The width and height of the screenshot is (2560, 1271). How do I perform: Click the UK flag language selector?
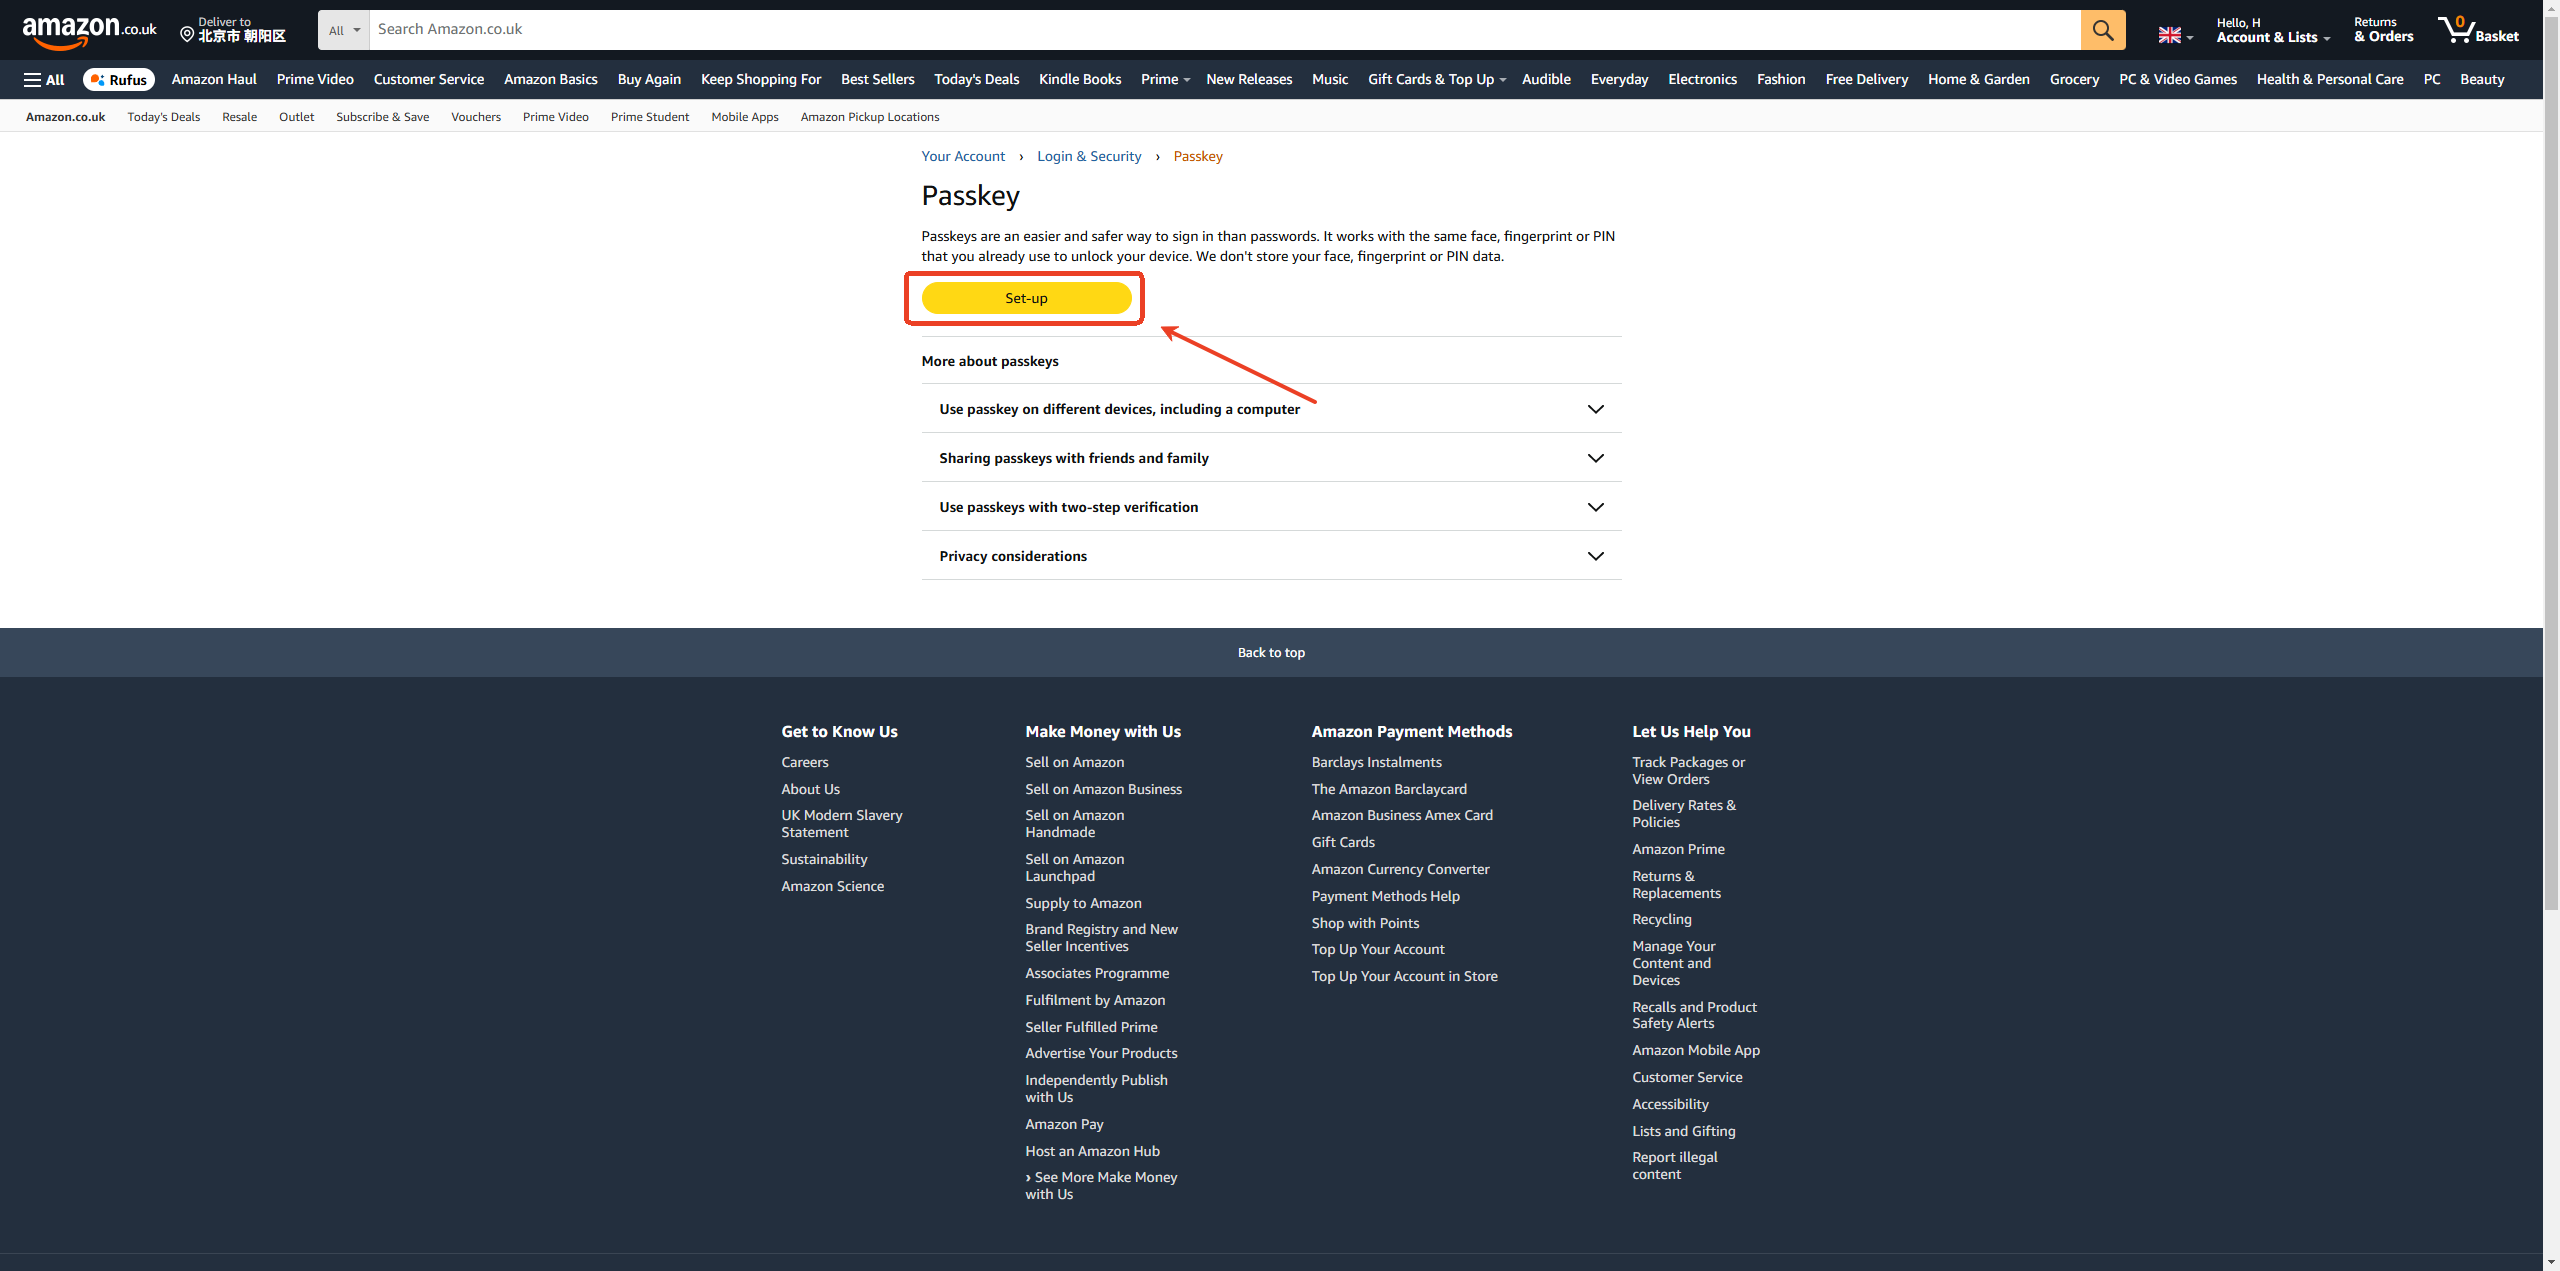(2175, 35)
